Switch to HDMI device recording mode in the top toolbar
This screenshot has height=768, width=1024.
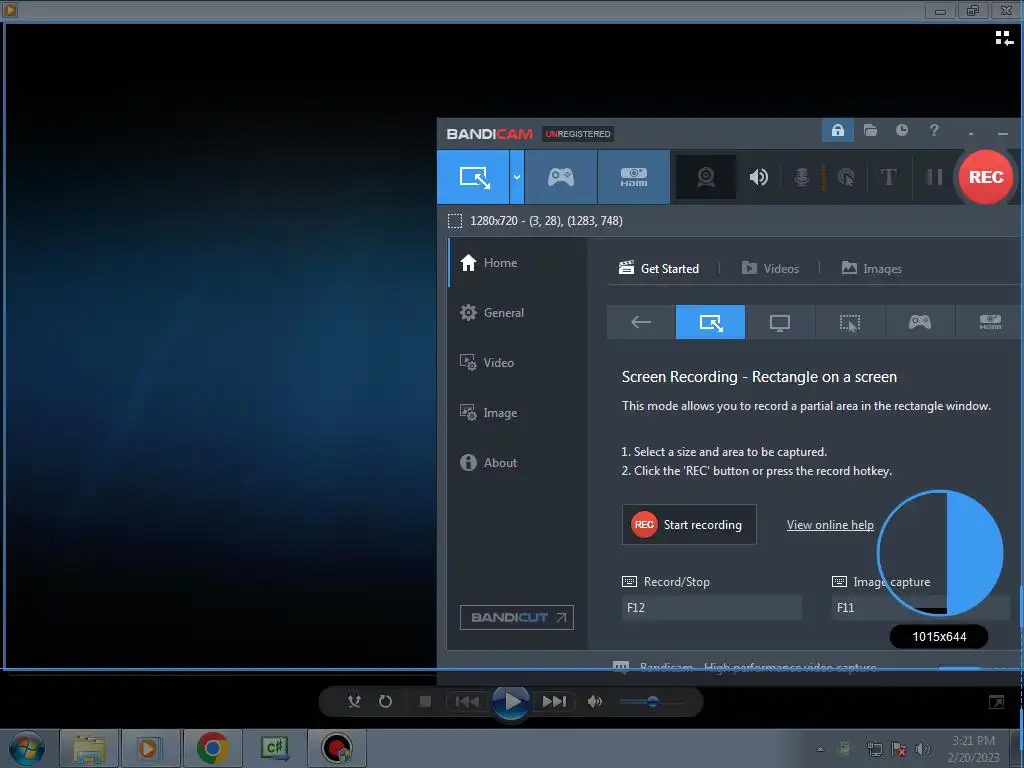tap(633, 177)
